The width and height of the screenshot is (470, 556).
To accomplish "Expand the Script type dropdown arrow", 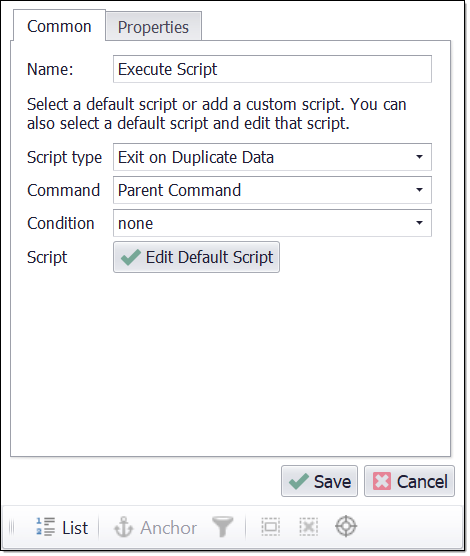I will coord(419,157).
